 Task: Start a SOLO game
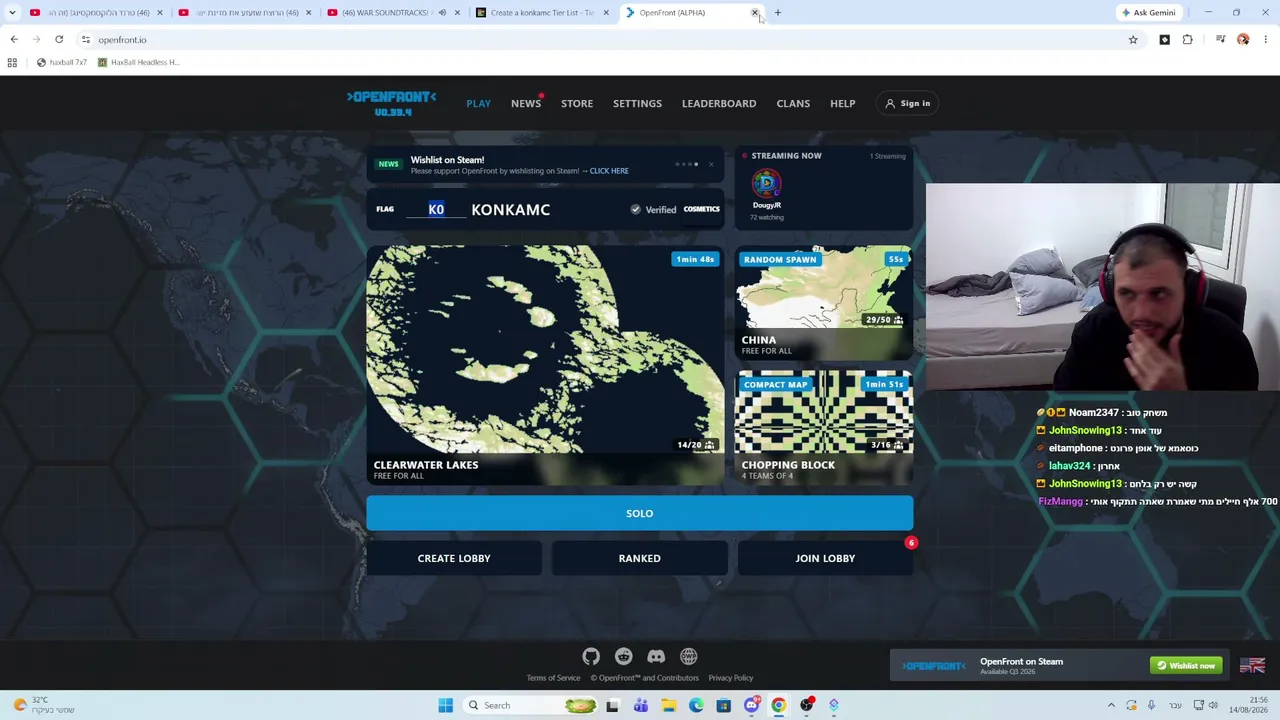click(639, 513)
